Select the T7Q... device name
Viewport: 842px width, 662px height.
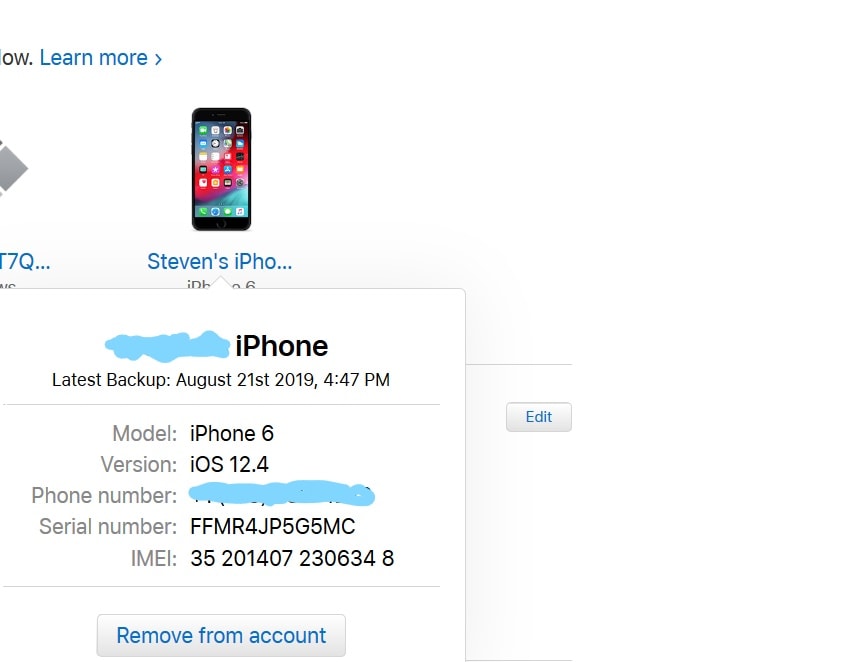pyautogui.click(x=25, y=261)
